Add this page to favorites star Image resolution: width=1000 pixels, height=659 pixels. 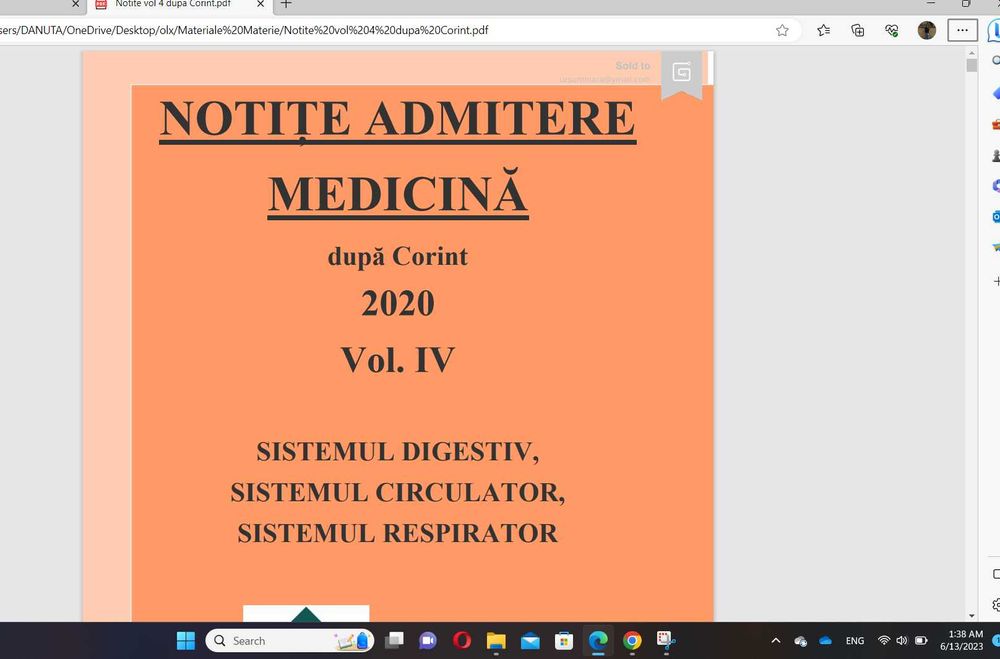pyautogui.click(x=782, y=30)
